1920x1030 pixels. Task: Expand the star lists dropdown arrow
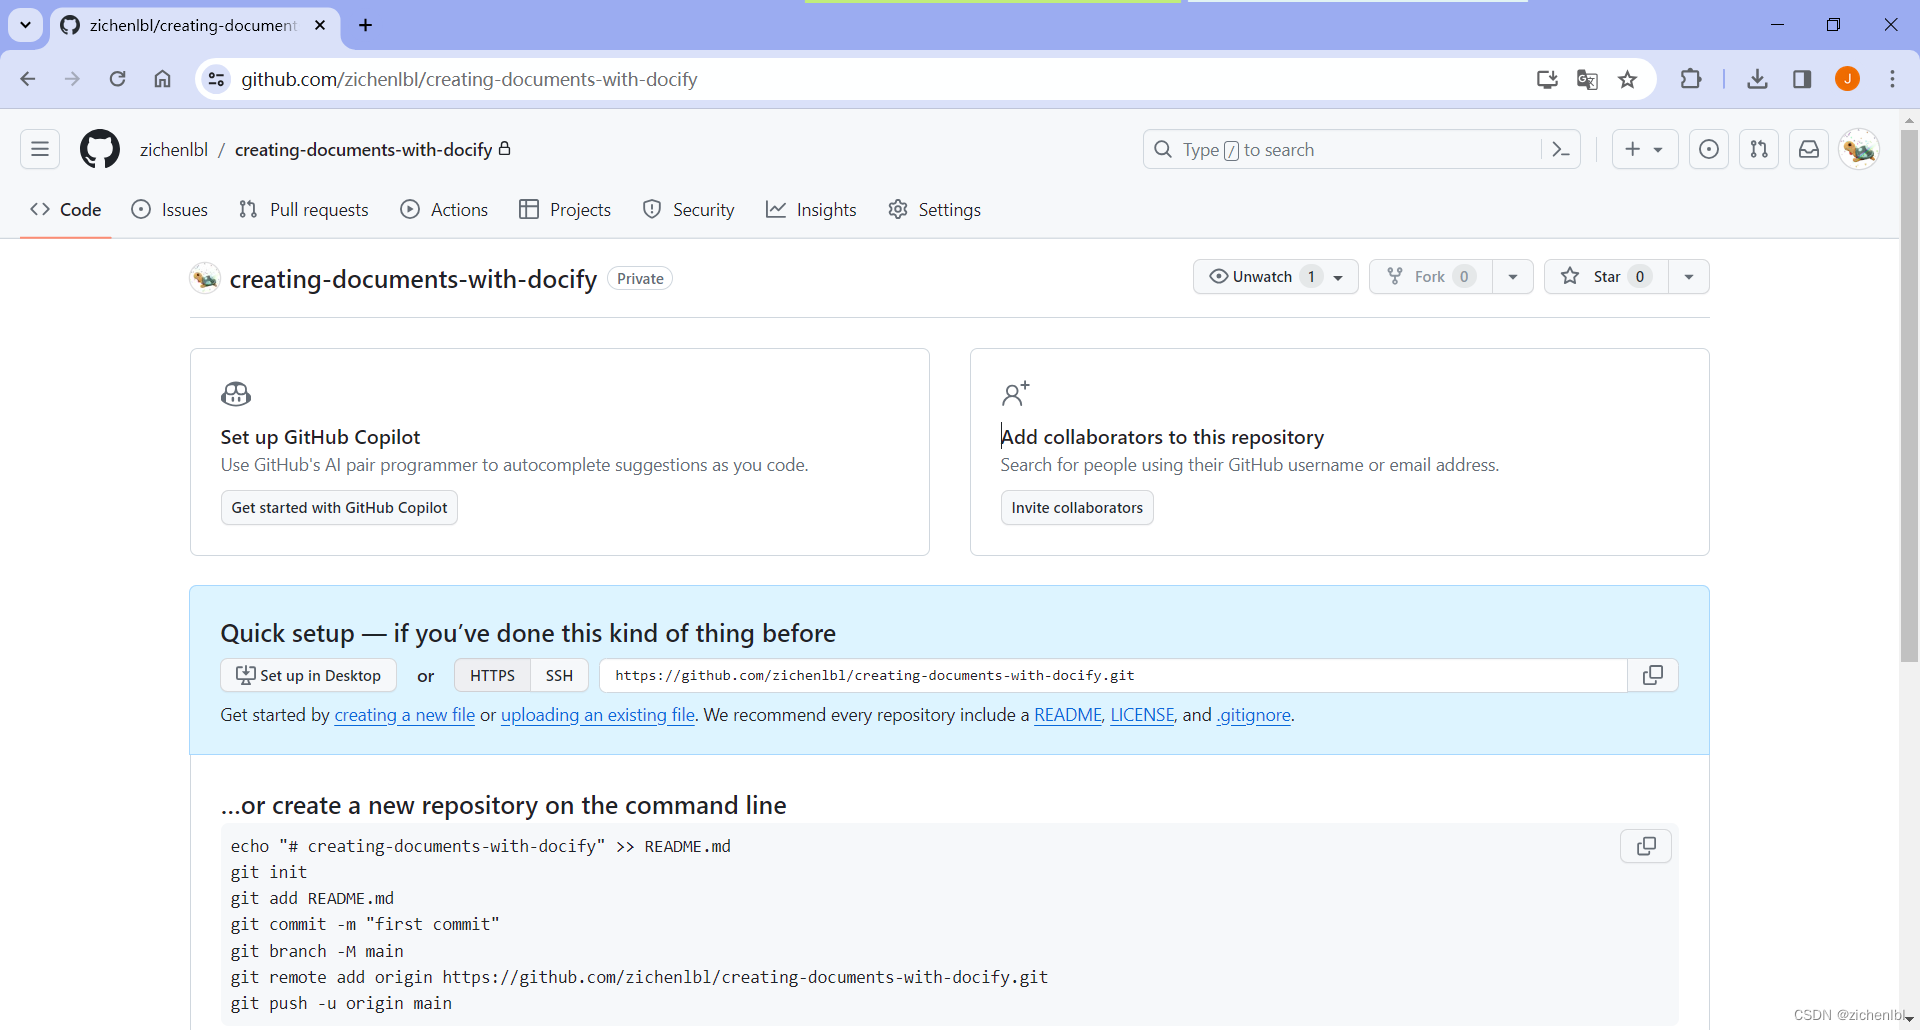pos(1689,277)
